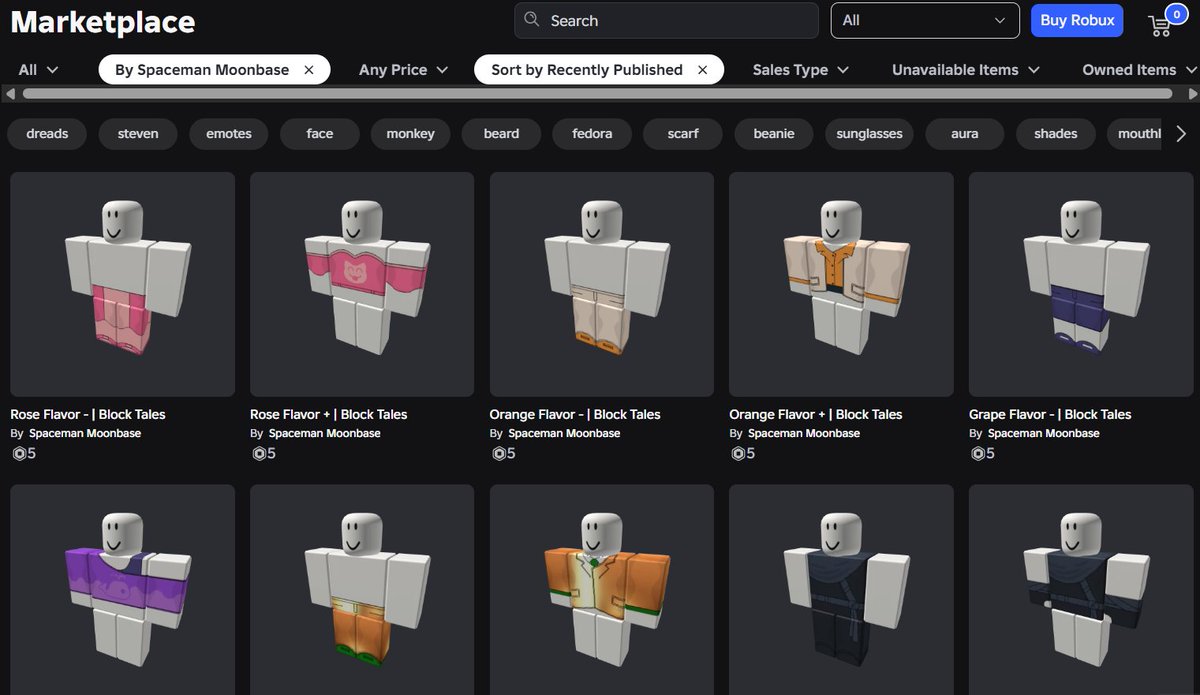Select the beanie tag
This screenshot has height=695, width=1200.
pos(774,133)
